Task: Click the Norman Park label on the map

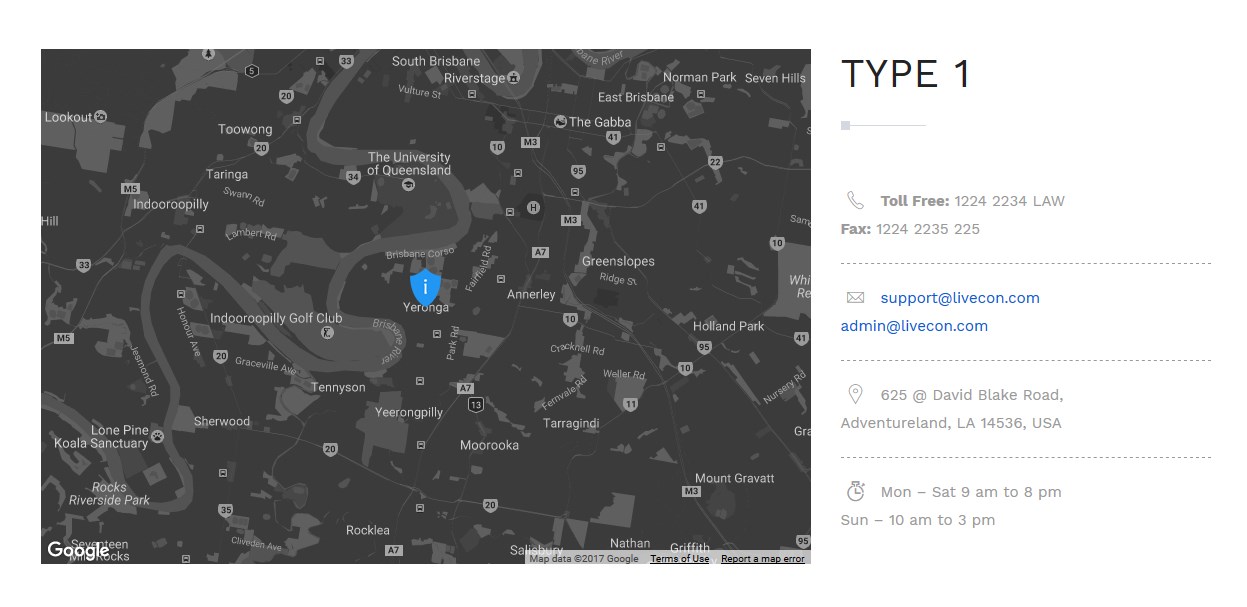Action: coord(700,77)
